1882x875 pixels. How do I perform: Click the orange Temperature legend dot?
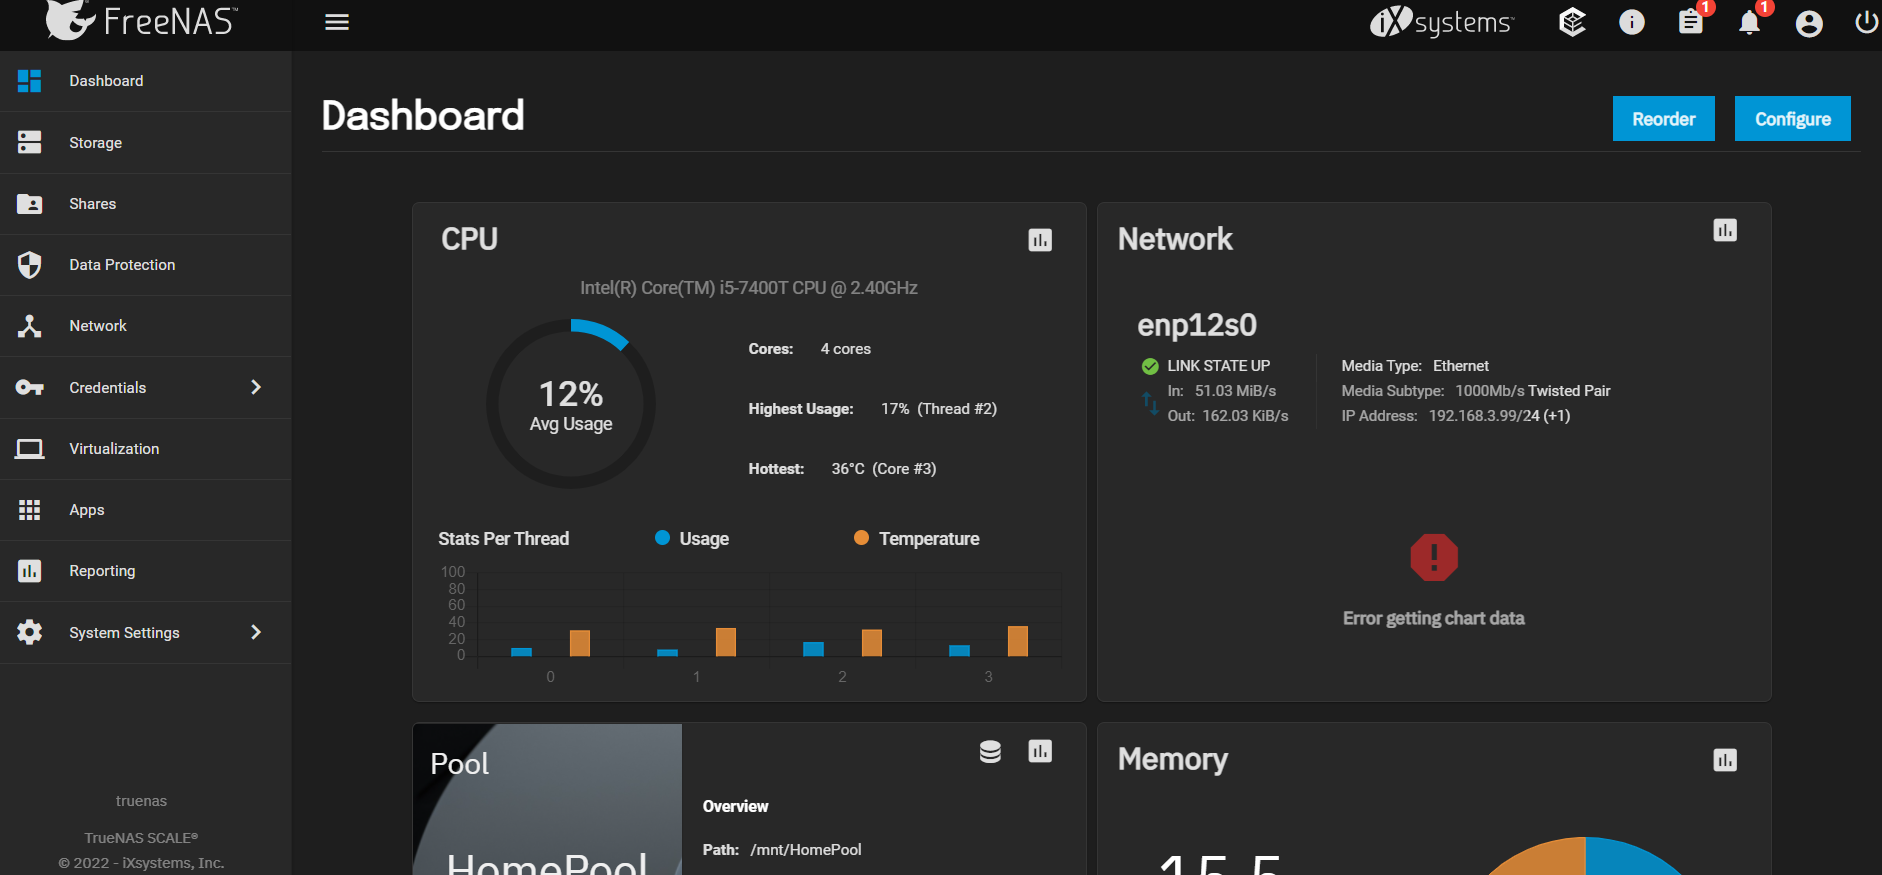pyautogui.click(x=861, y=538)
